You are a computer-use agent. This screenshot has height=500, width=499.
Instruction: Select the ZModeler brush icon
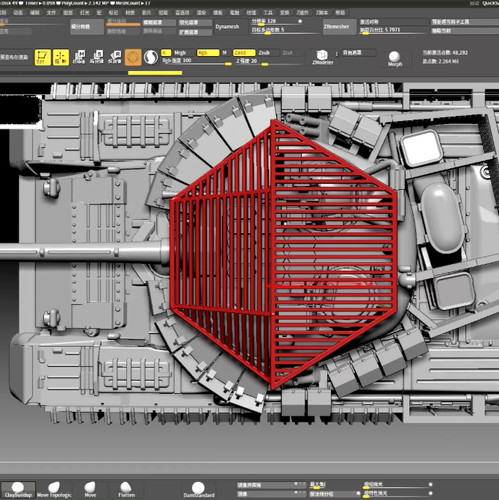pyautogui.click(x=322, y=57)
